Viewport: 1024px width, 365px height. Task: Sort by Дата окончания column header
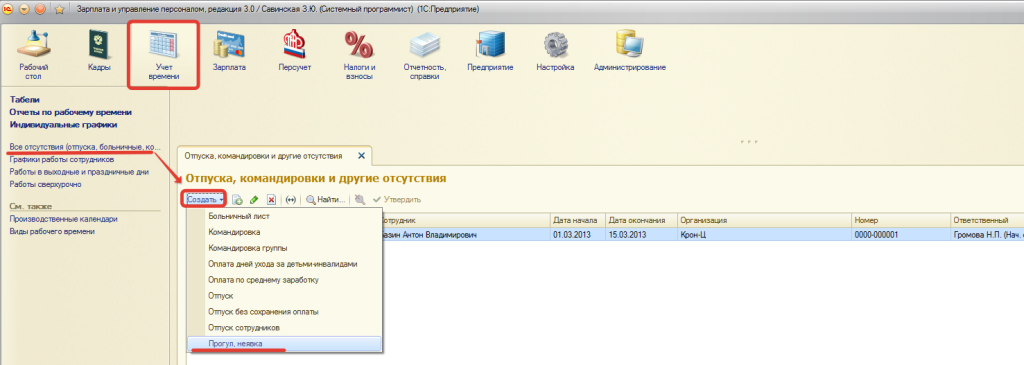click(x=641, y=221)
